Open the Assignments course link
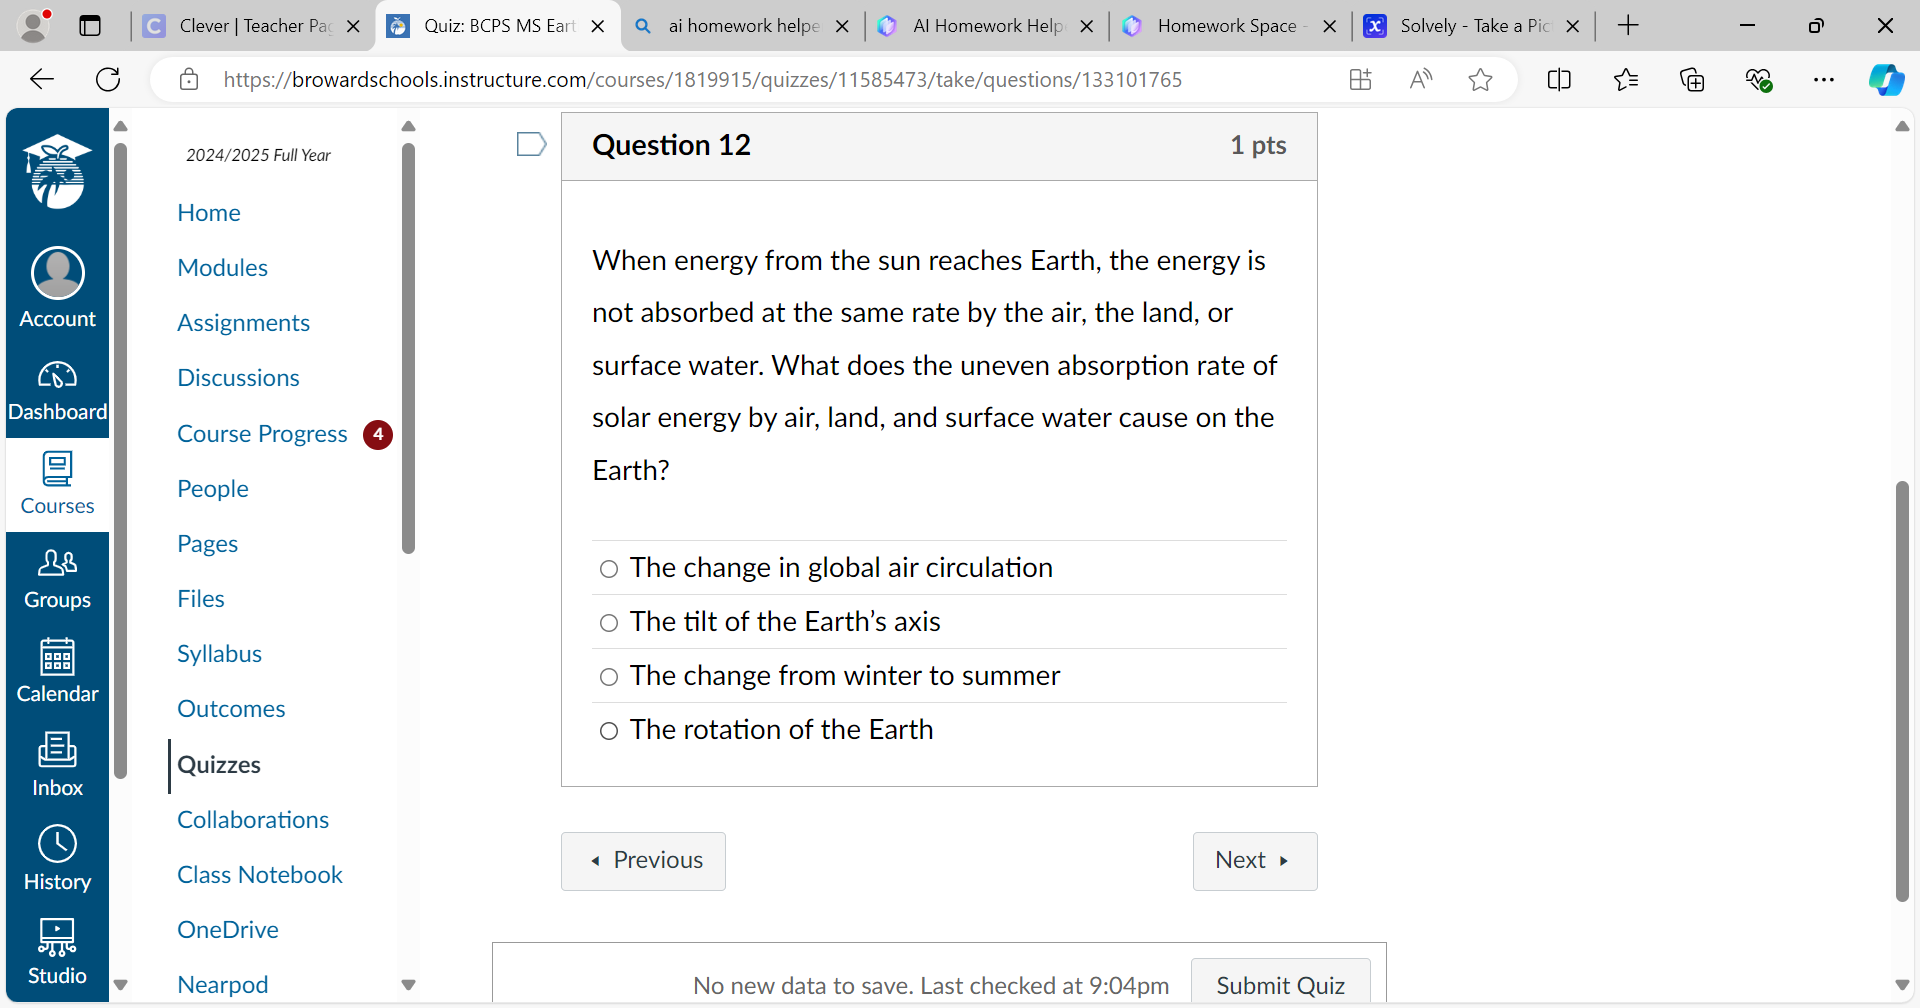Screen dimensions: 1920x1008 pos(243,323)
